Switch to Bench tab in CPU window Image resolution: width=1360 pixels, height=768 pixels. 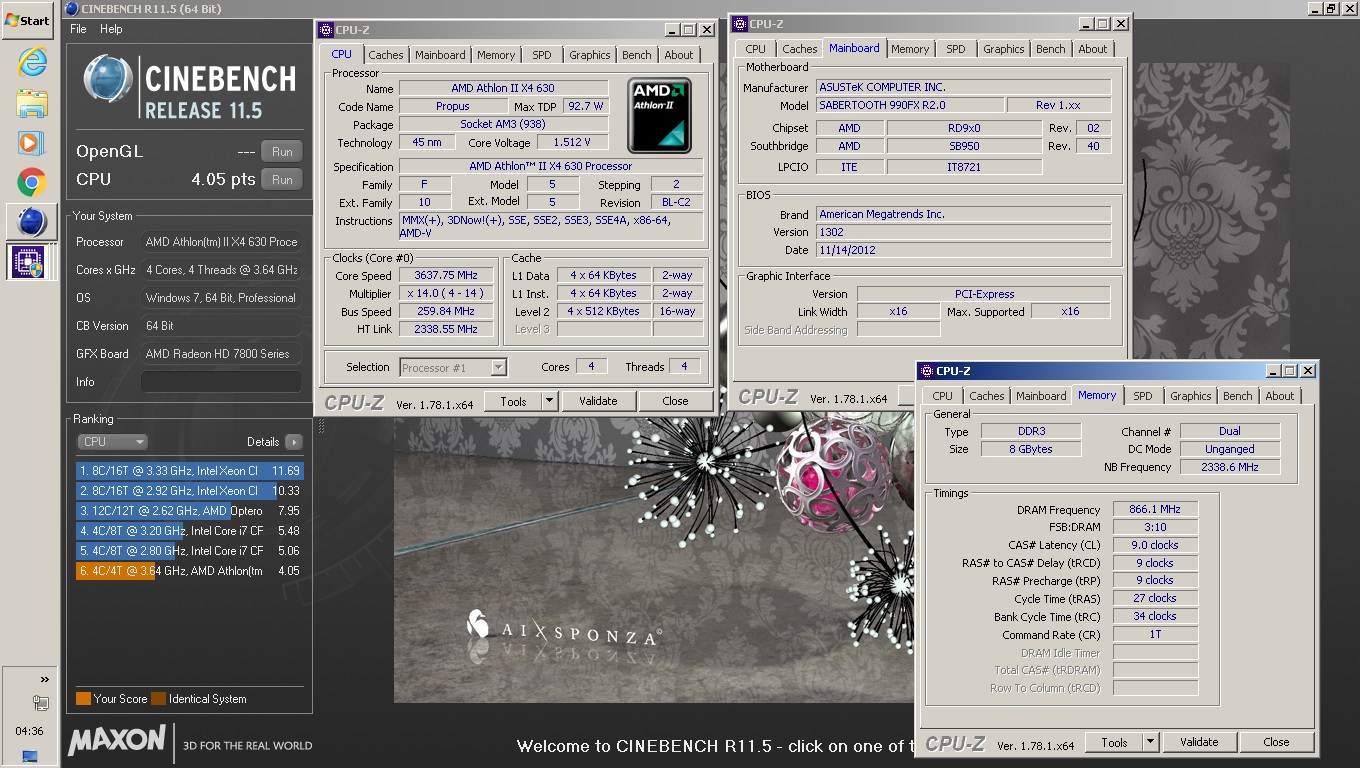637,55
